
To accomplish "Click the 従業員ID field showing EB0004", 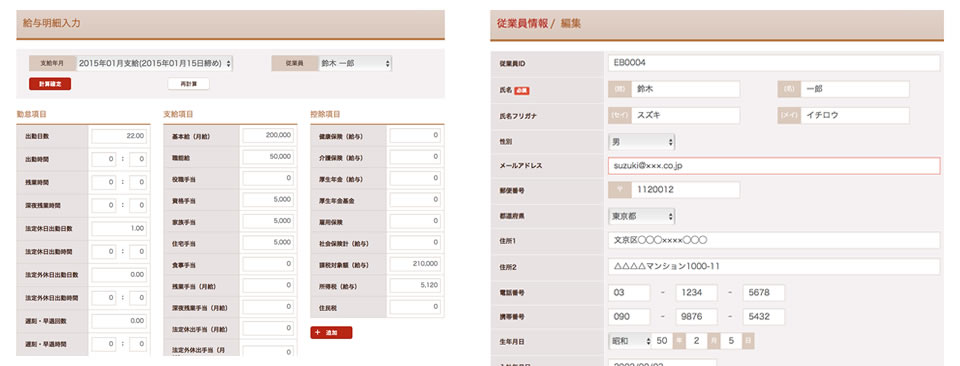I will point(774,63).
